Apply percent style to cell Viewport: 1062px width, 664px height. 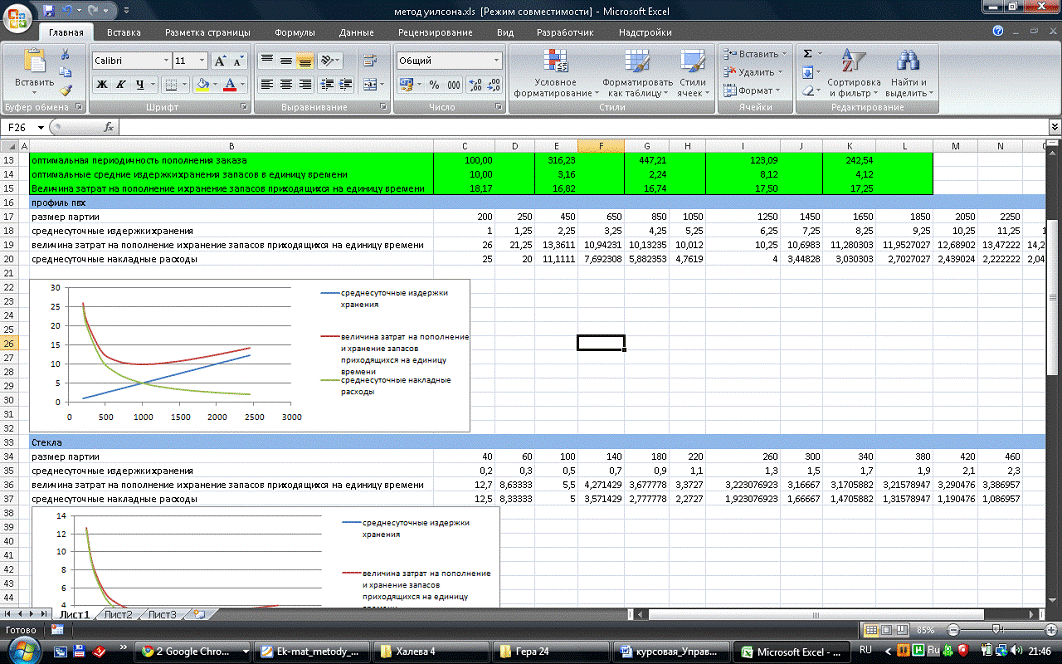coord(433,85)
